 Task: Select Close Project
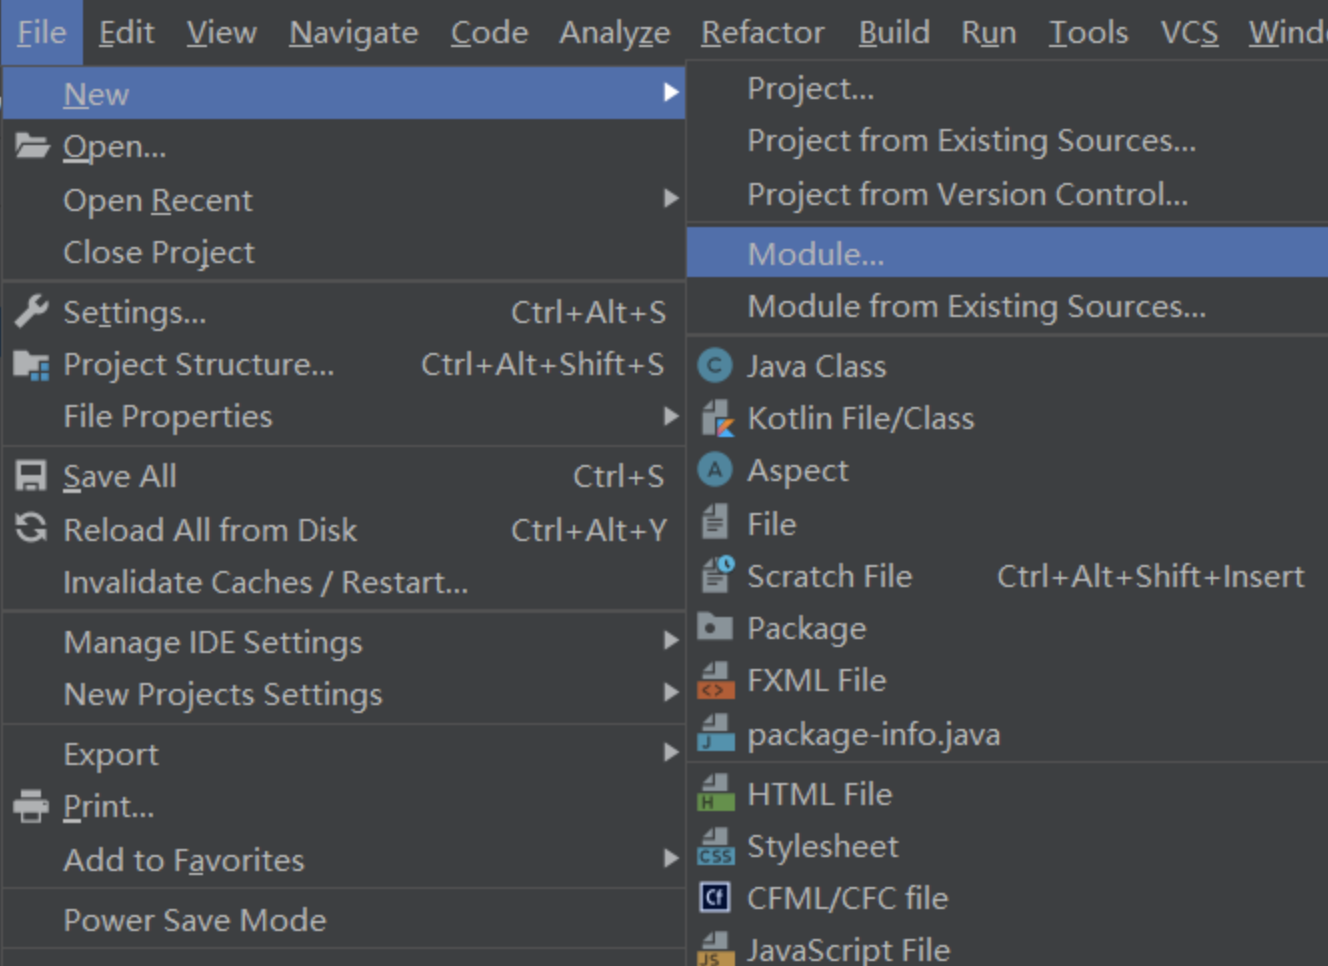click(159, 252)
